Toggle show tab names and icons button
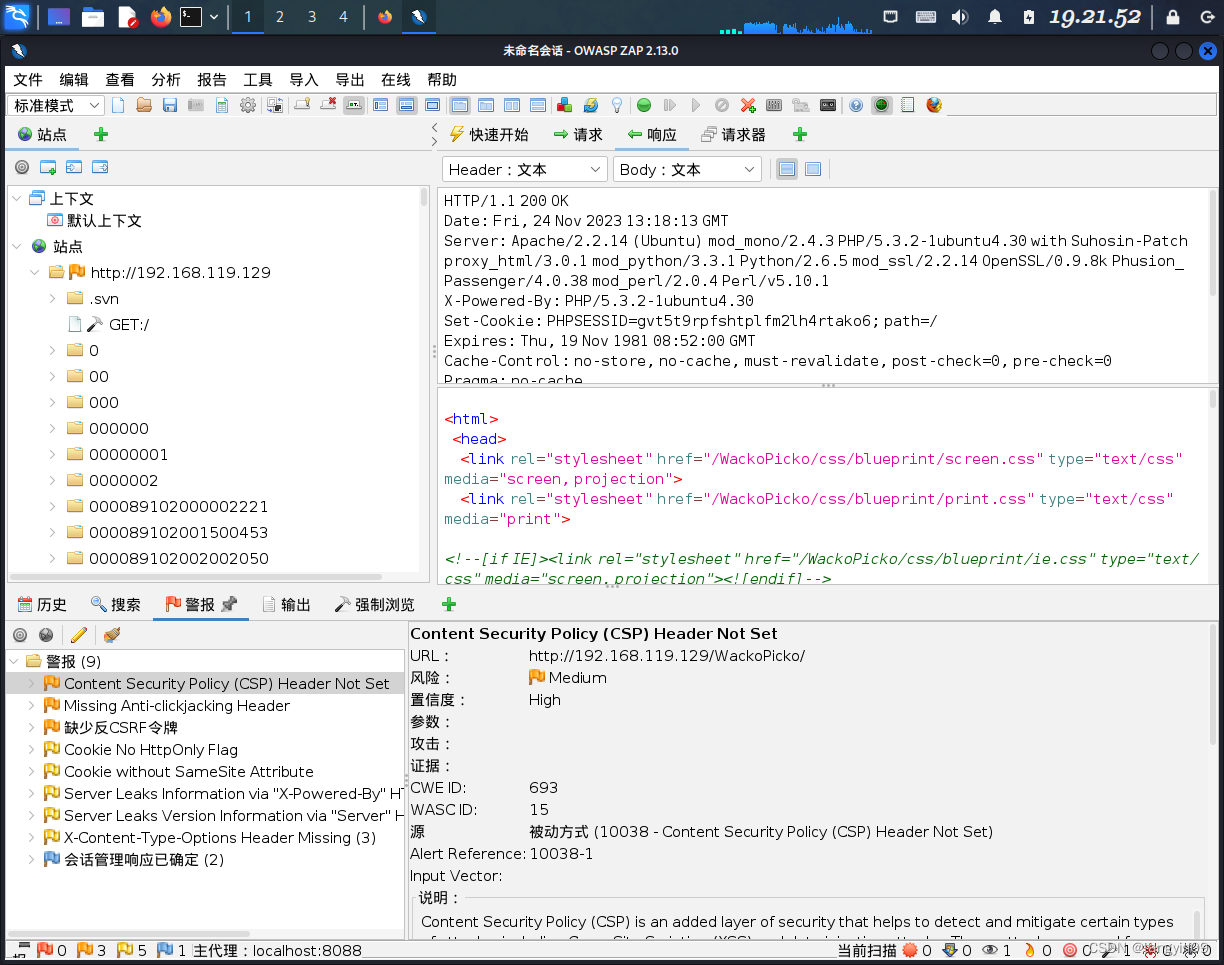This screenshot has height=965, width=1224. (x=352, y=105)
